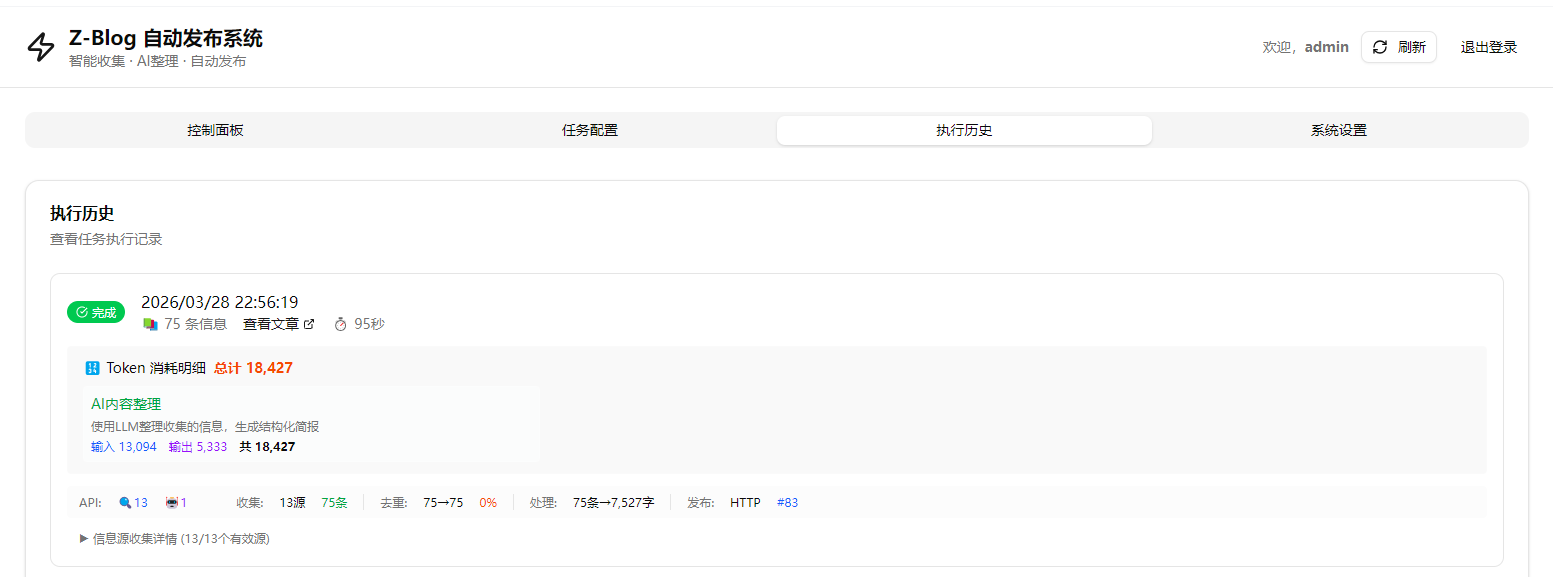Click the Z-Blog lightning bolt logo

(x=41, y=47)
